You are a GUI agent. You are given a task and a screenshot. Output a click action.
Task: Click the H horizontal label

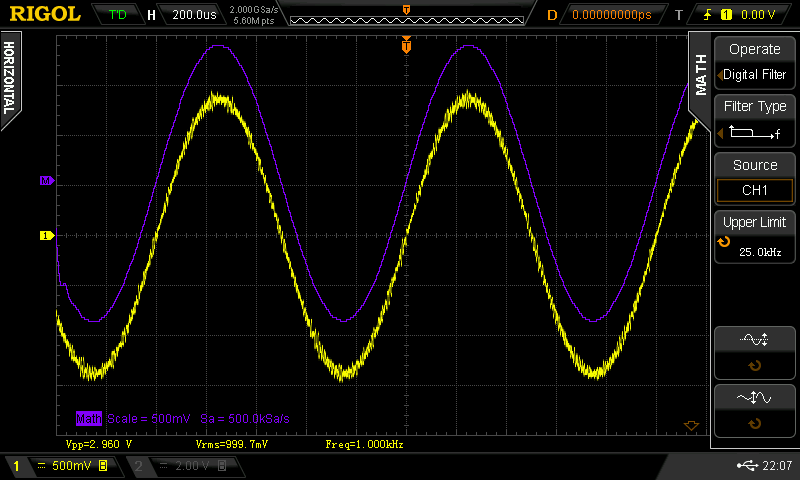151,15
